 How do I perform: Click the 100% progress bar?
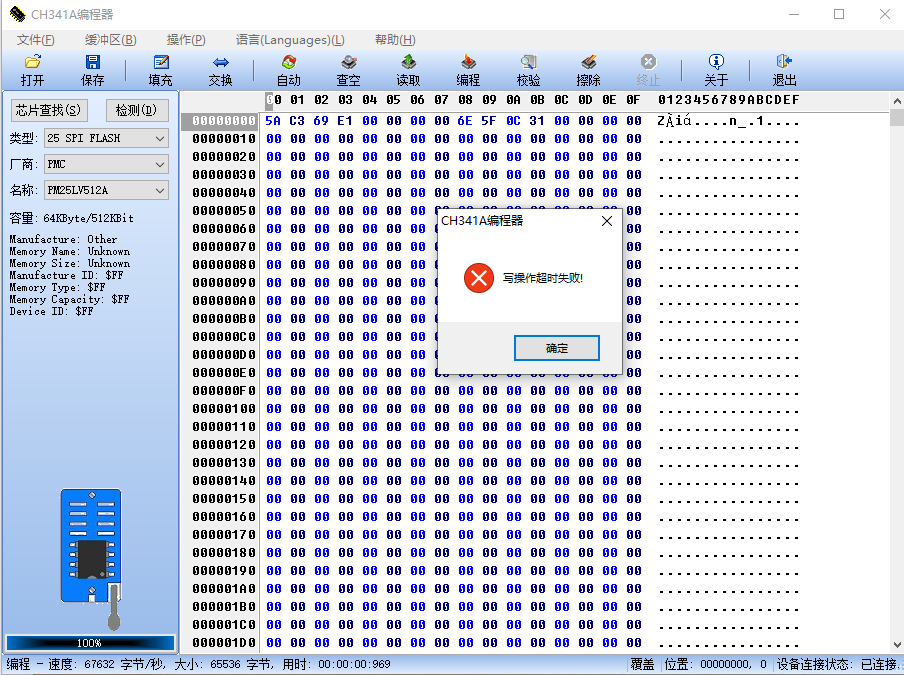coord(90,643)
